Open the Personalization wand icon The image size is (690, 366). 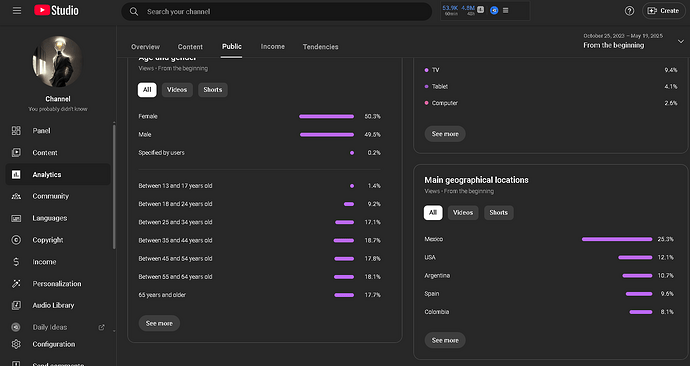16,284
